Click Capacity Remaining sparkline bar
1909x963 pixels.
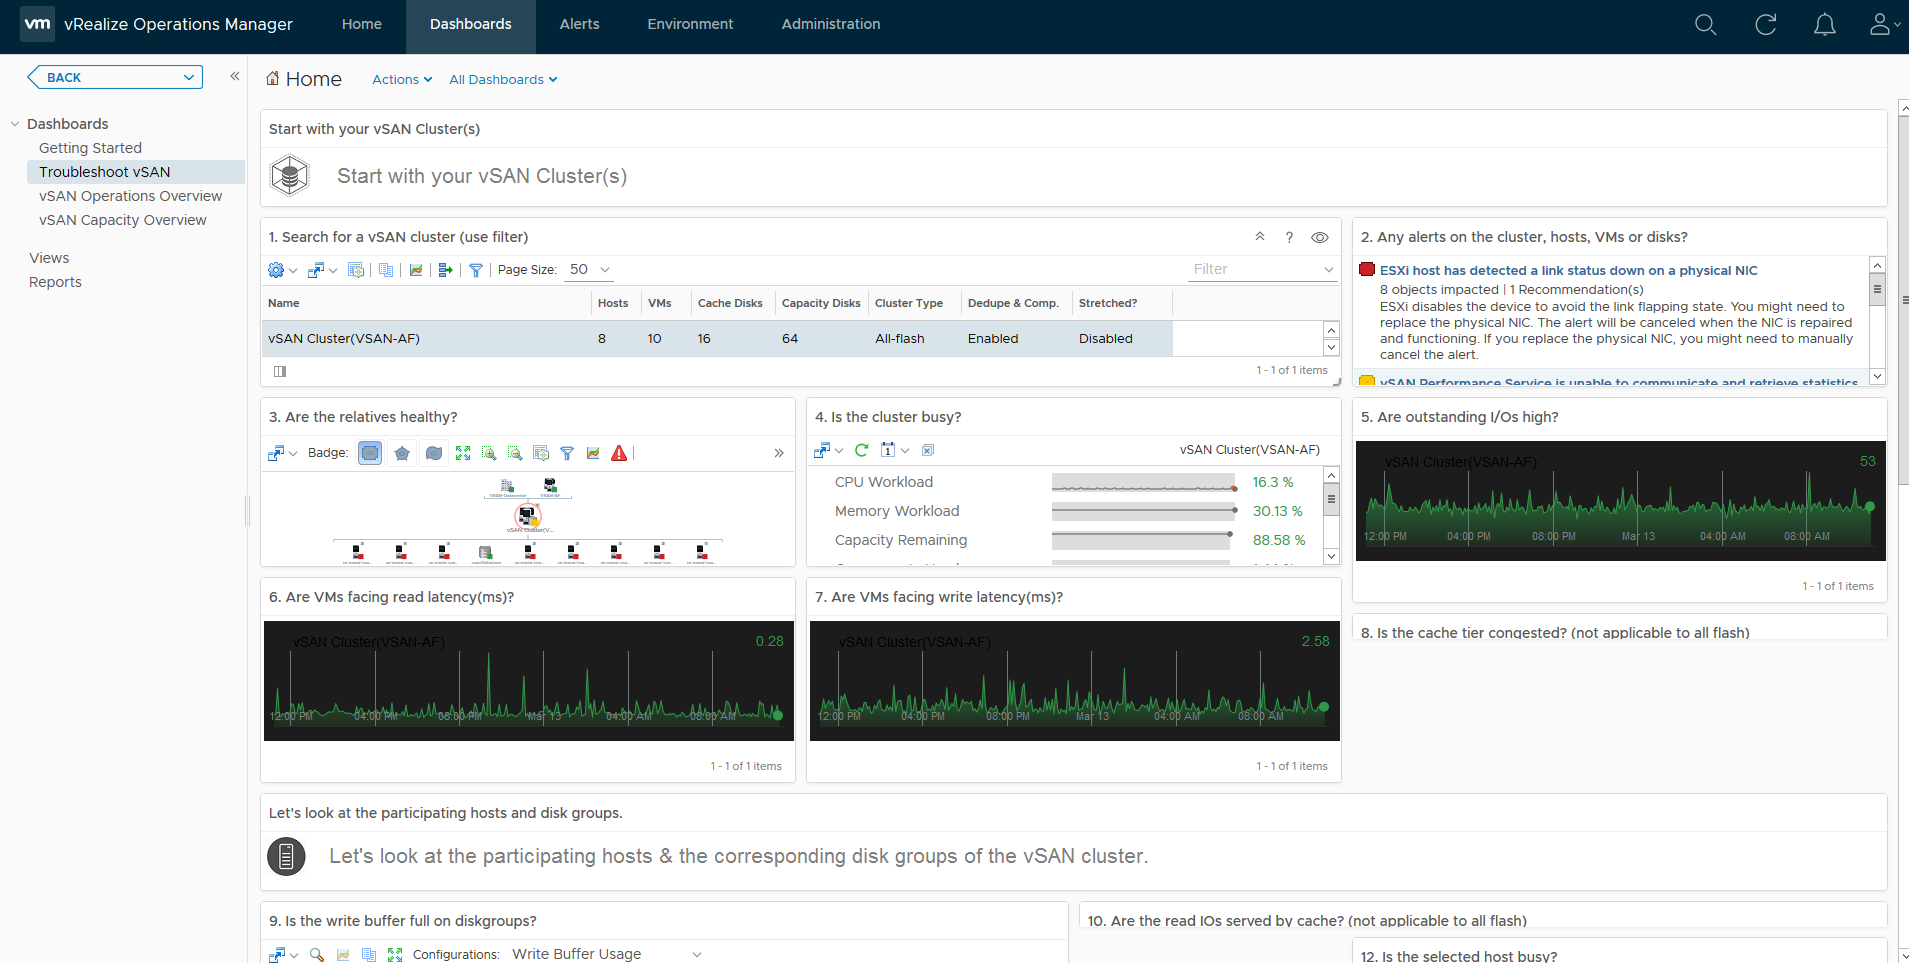1144,540
